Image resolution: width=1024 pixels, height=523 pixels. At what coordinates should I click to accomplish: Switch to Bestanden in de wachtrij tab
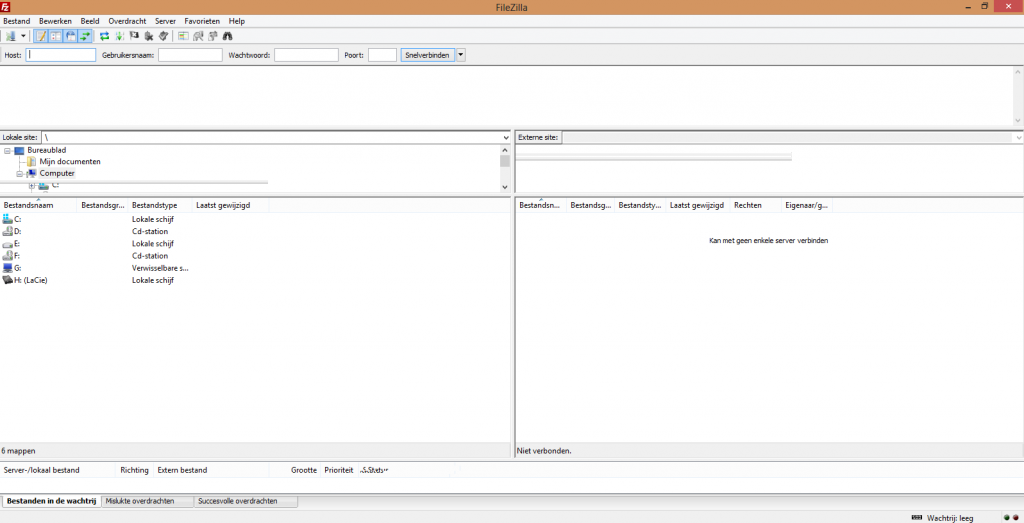click(52, 501)
